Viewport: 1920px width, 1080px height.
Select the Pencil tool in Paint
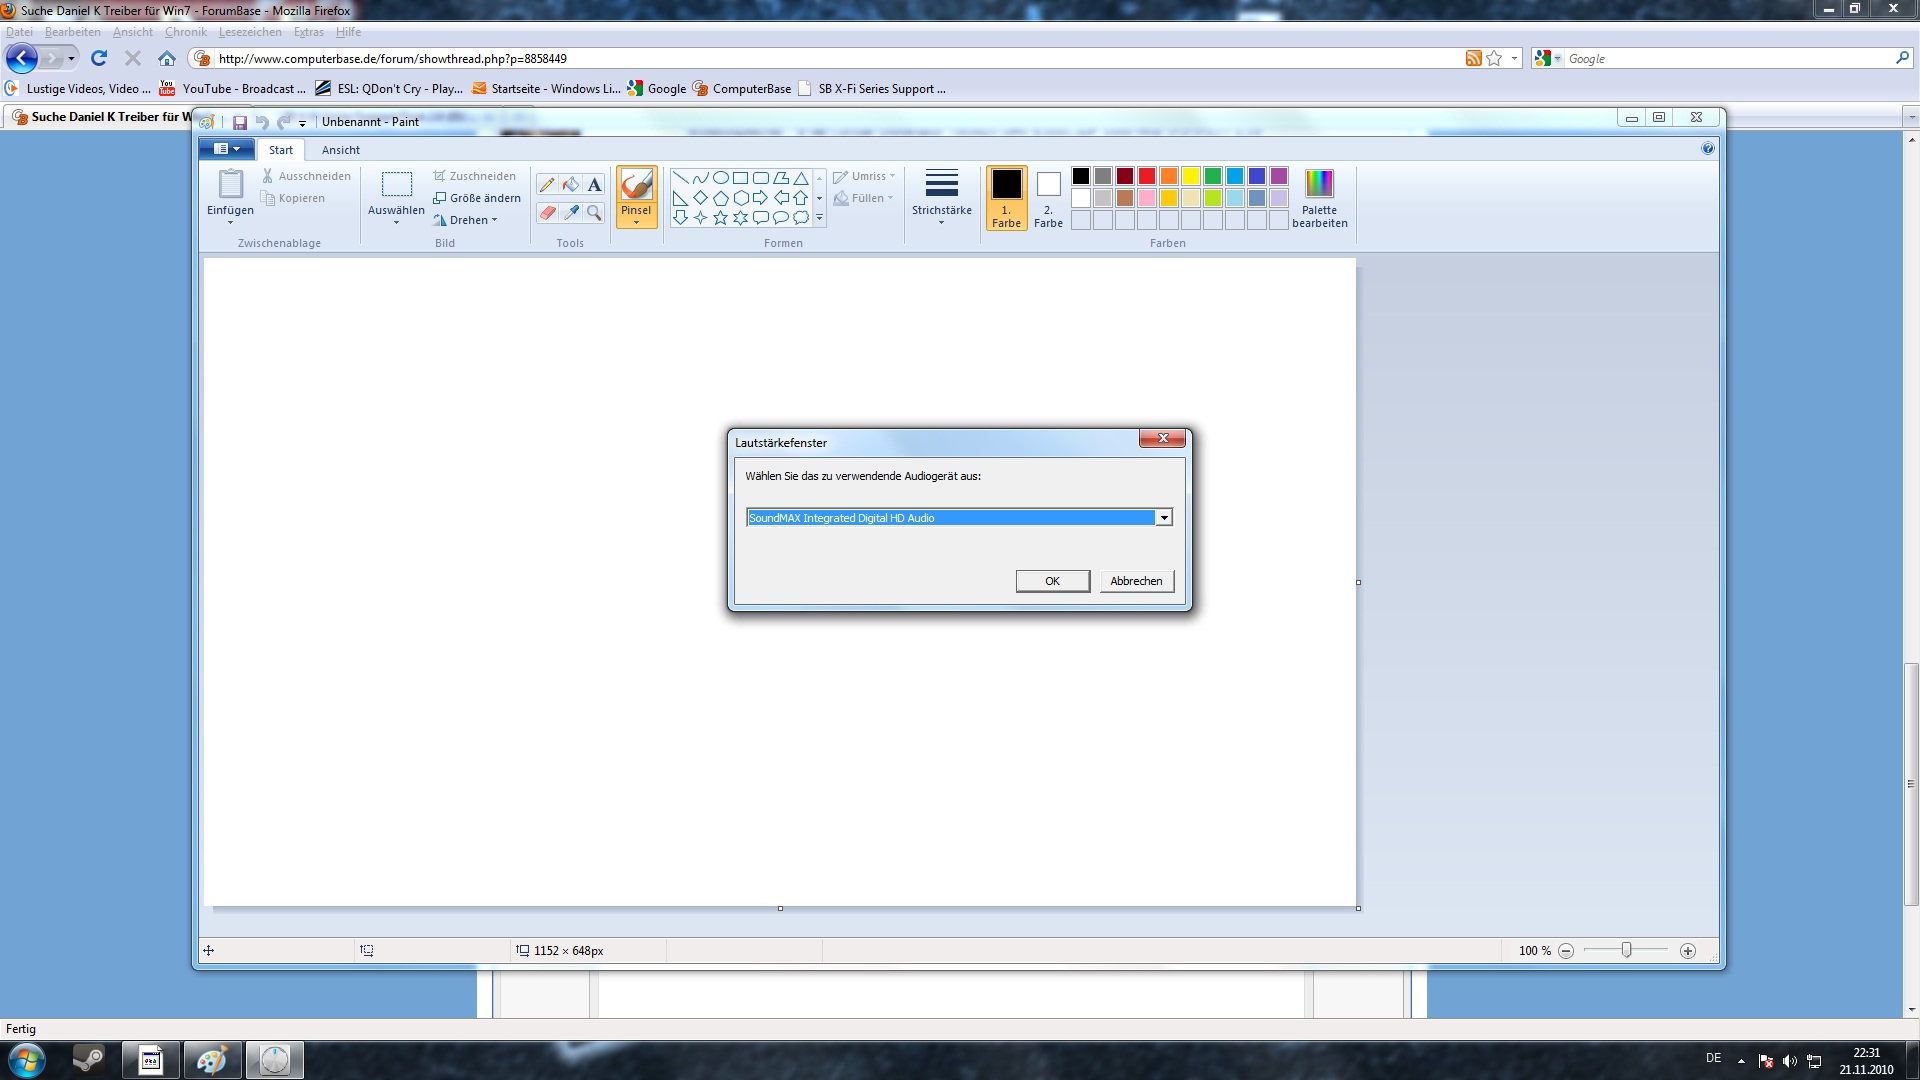tap(547, 184)
